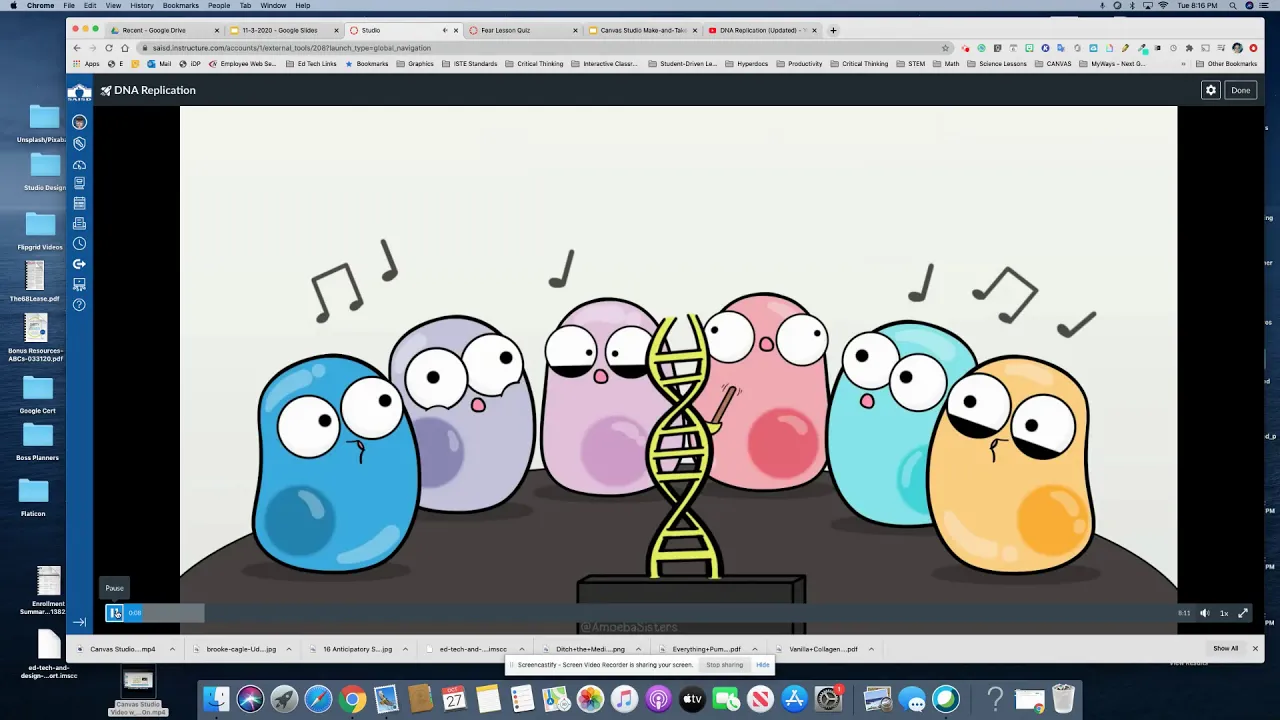Open the STEM bookmark folder

911,64
